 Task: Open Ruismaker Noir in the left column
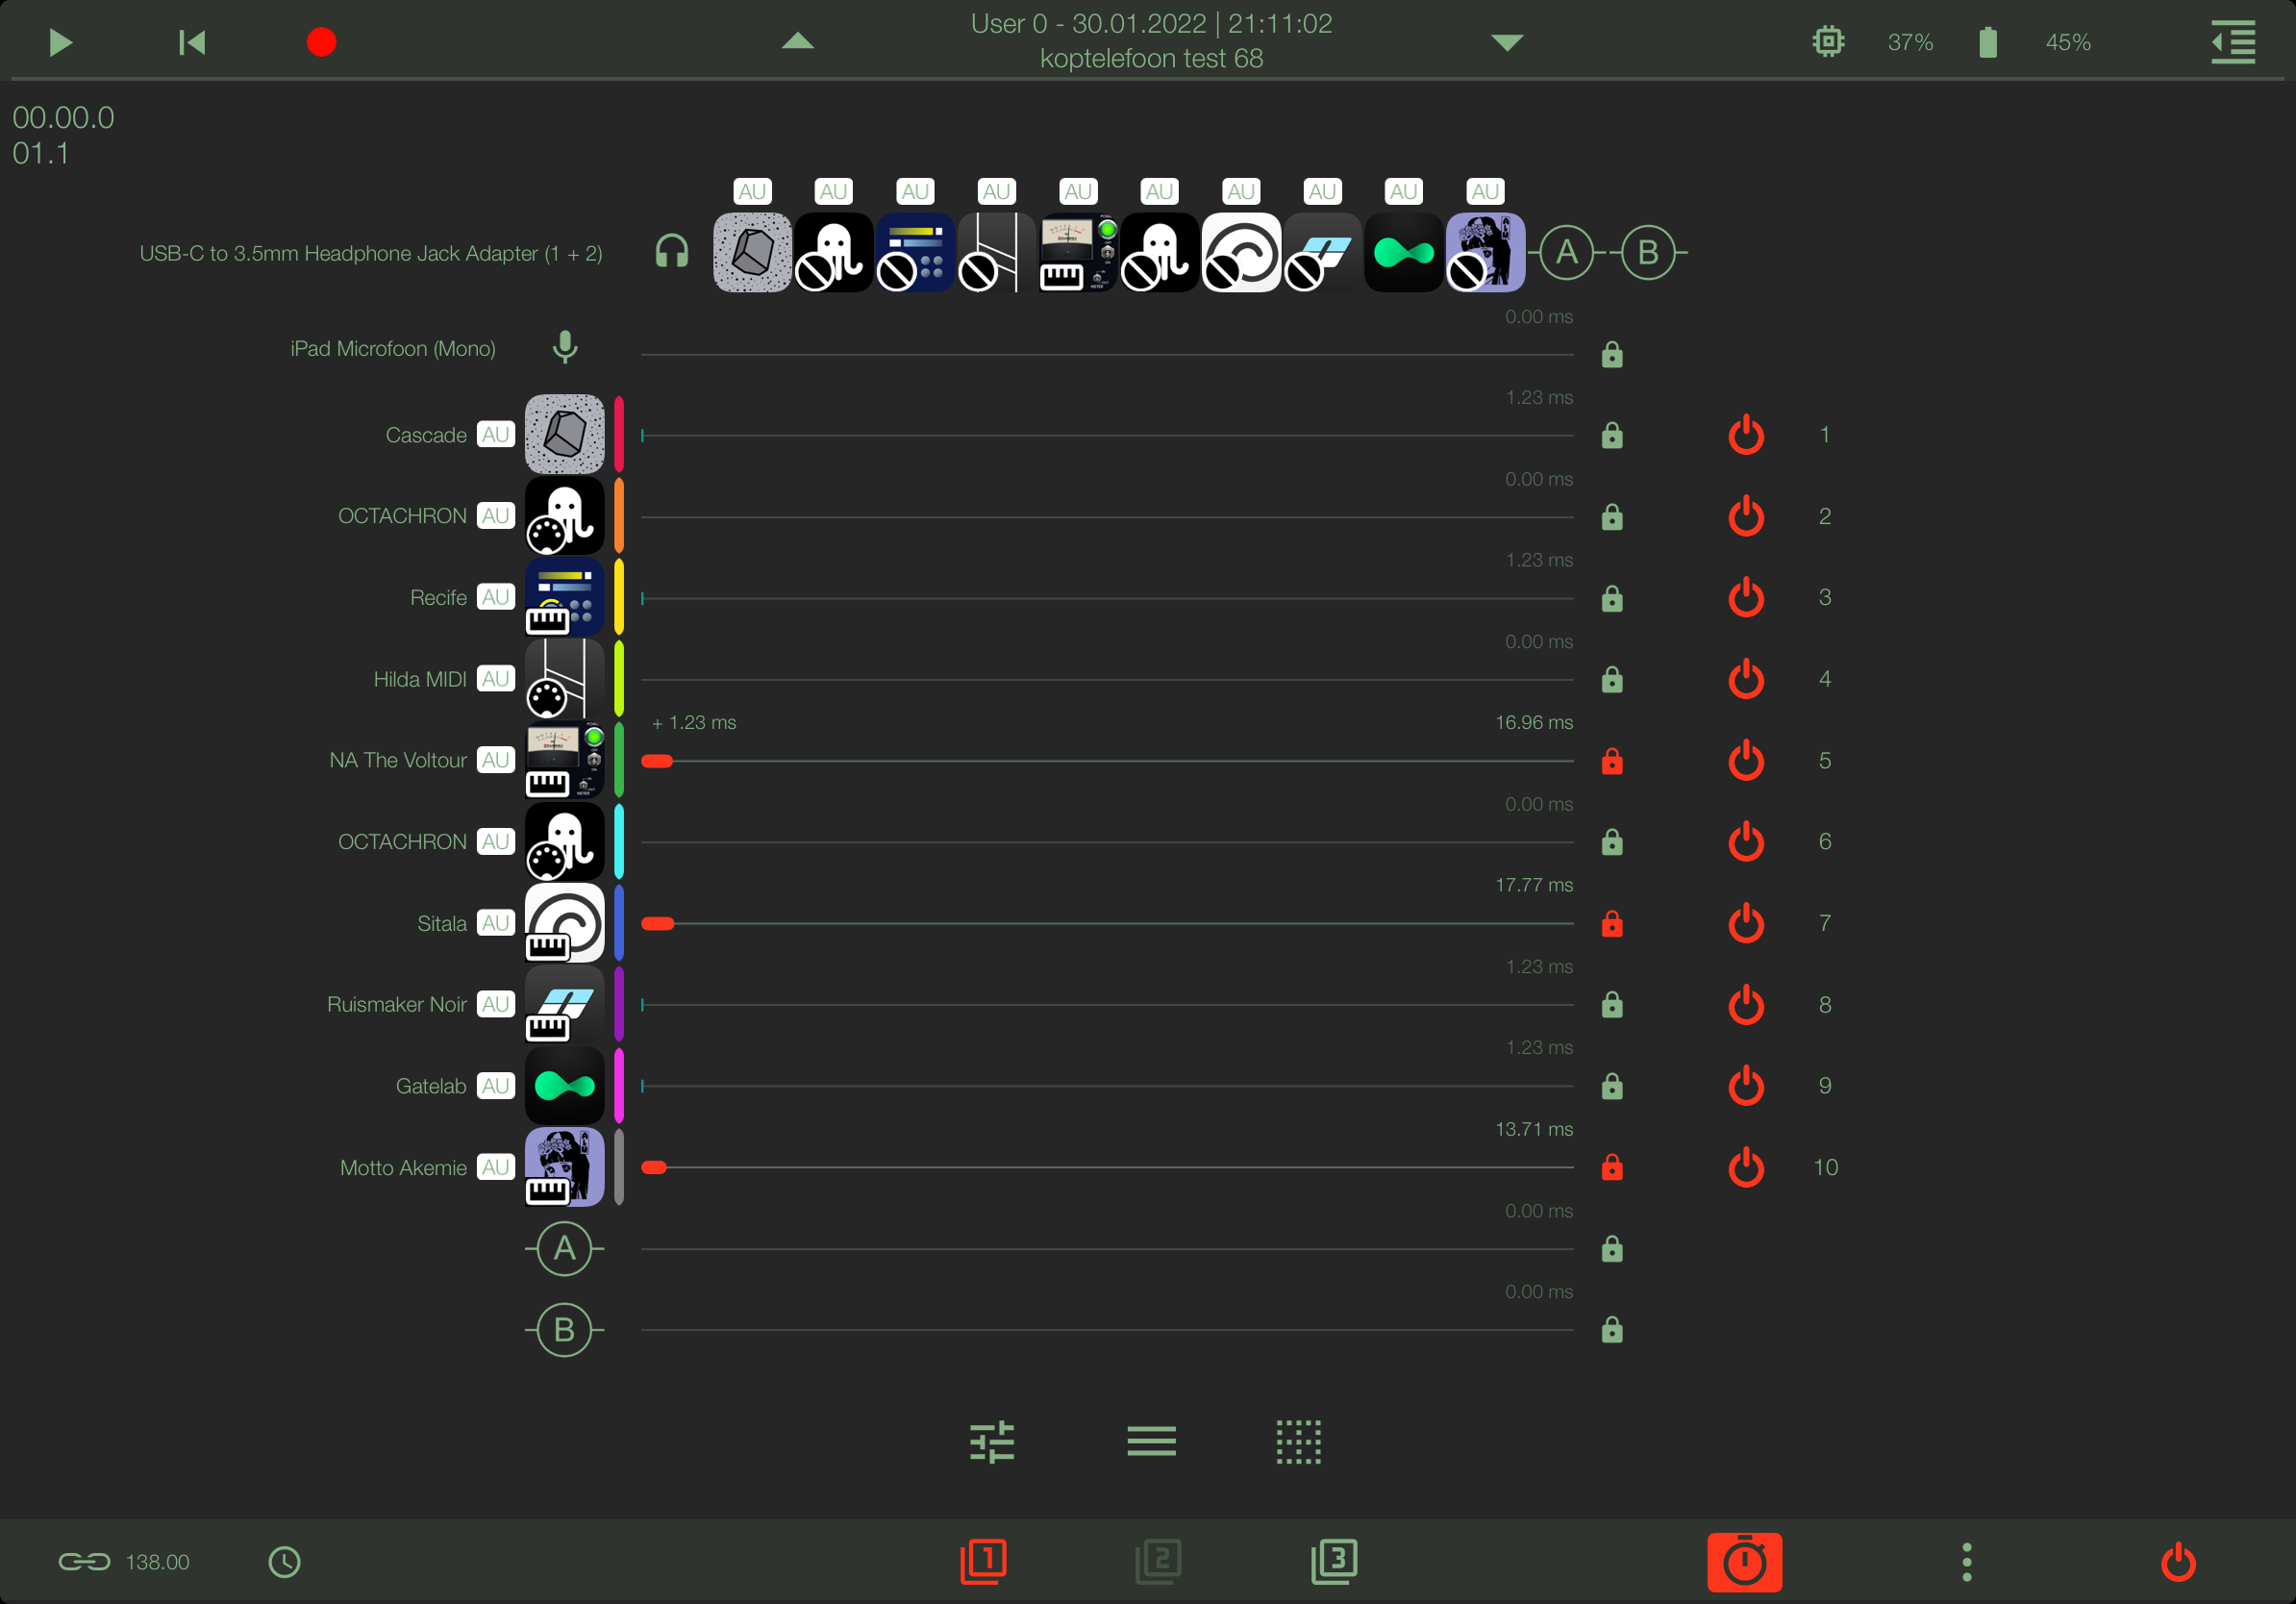tap(565, 1004)
